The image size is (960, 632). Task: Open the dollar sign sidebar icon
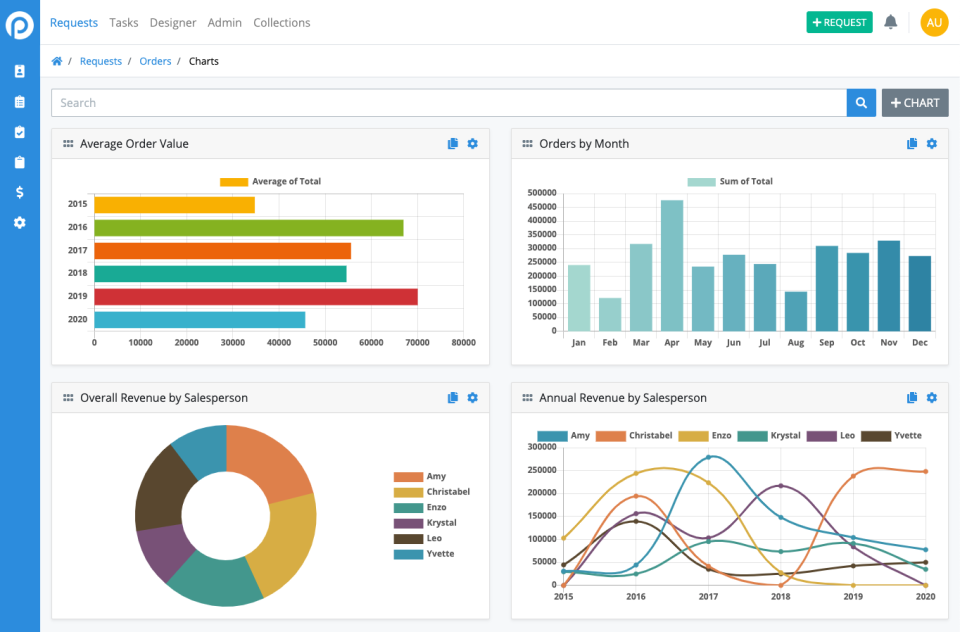pos(20,192)
